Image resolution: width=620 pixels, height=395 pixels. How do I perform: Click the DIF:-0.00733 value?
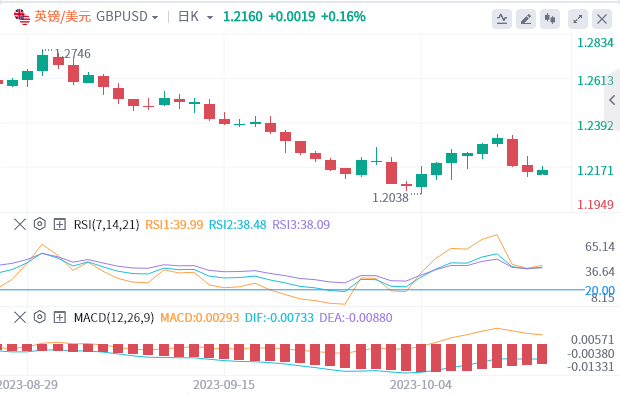tap(279, 318)
